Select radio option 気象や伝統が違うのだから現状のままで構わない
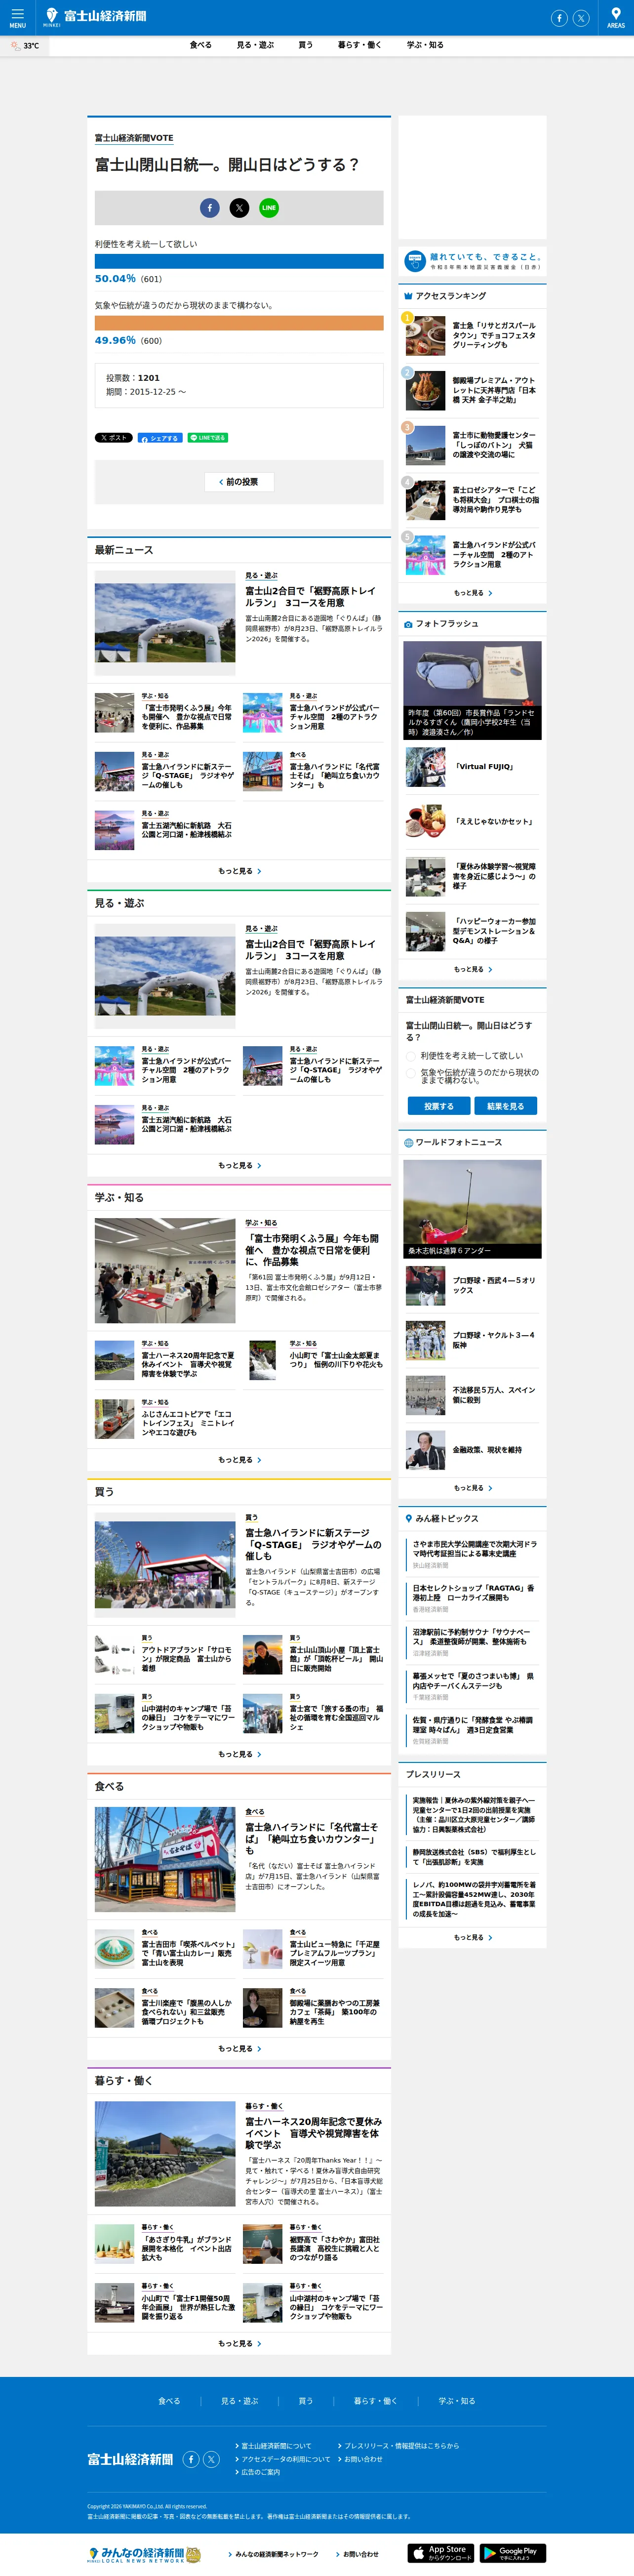 point(411,1073)
